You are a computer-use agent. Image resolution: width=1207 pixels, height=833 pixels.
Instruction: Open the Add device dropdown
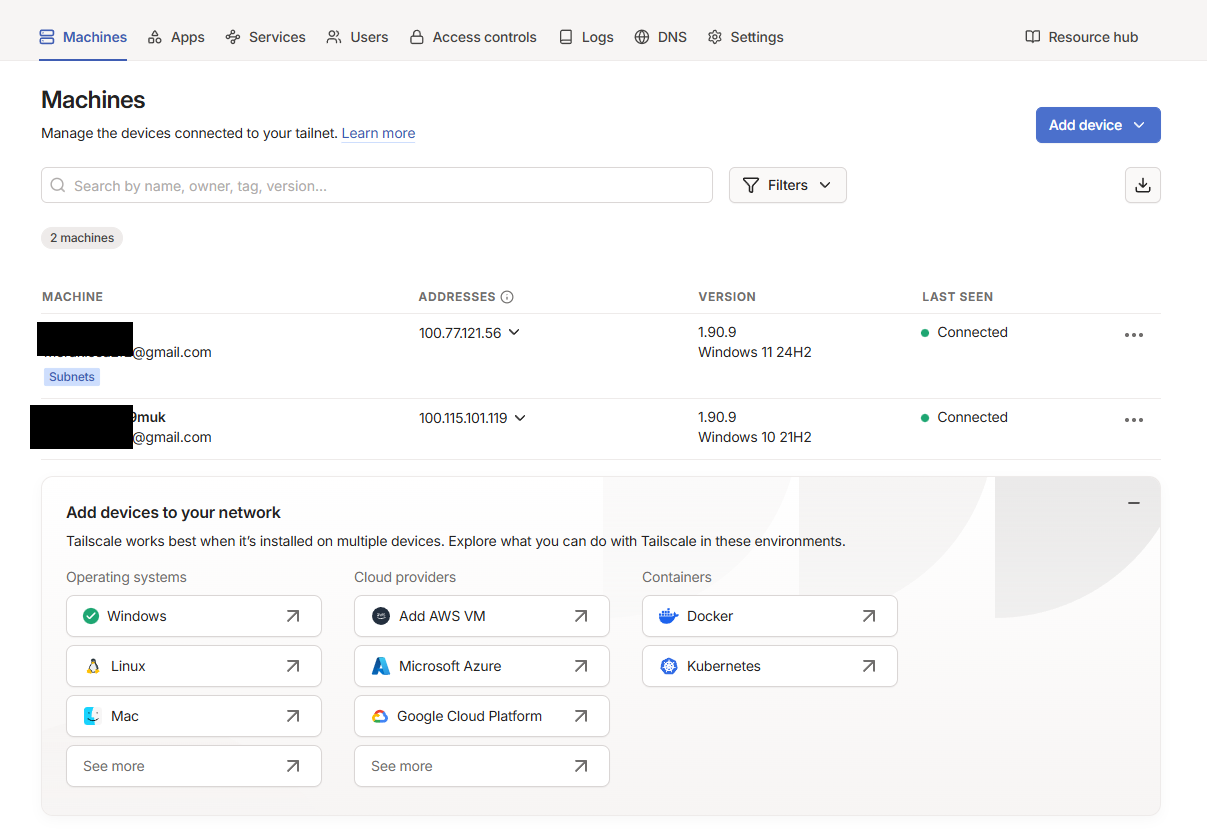point(1097,125)
